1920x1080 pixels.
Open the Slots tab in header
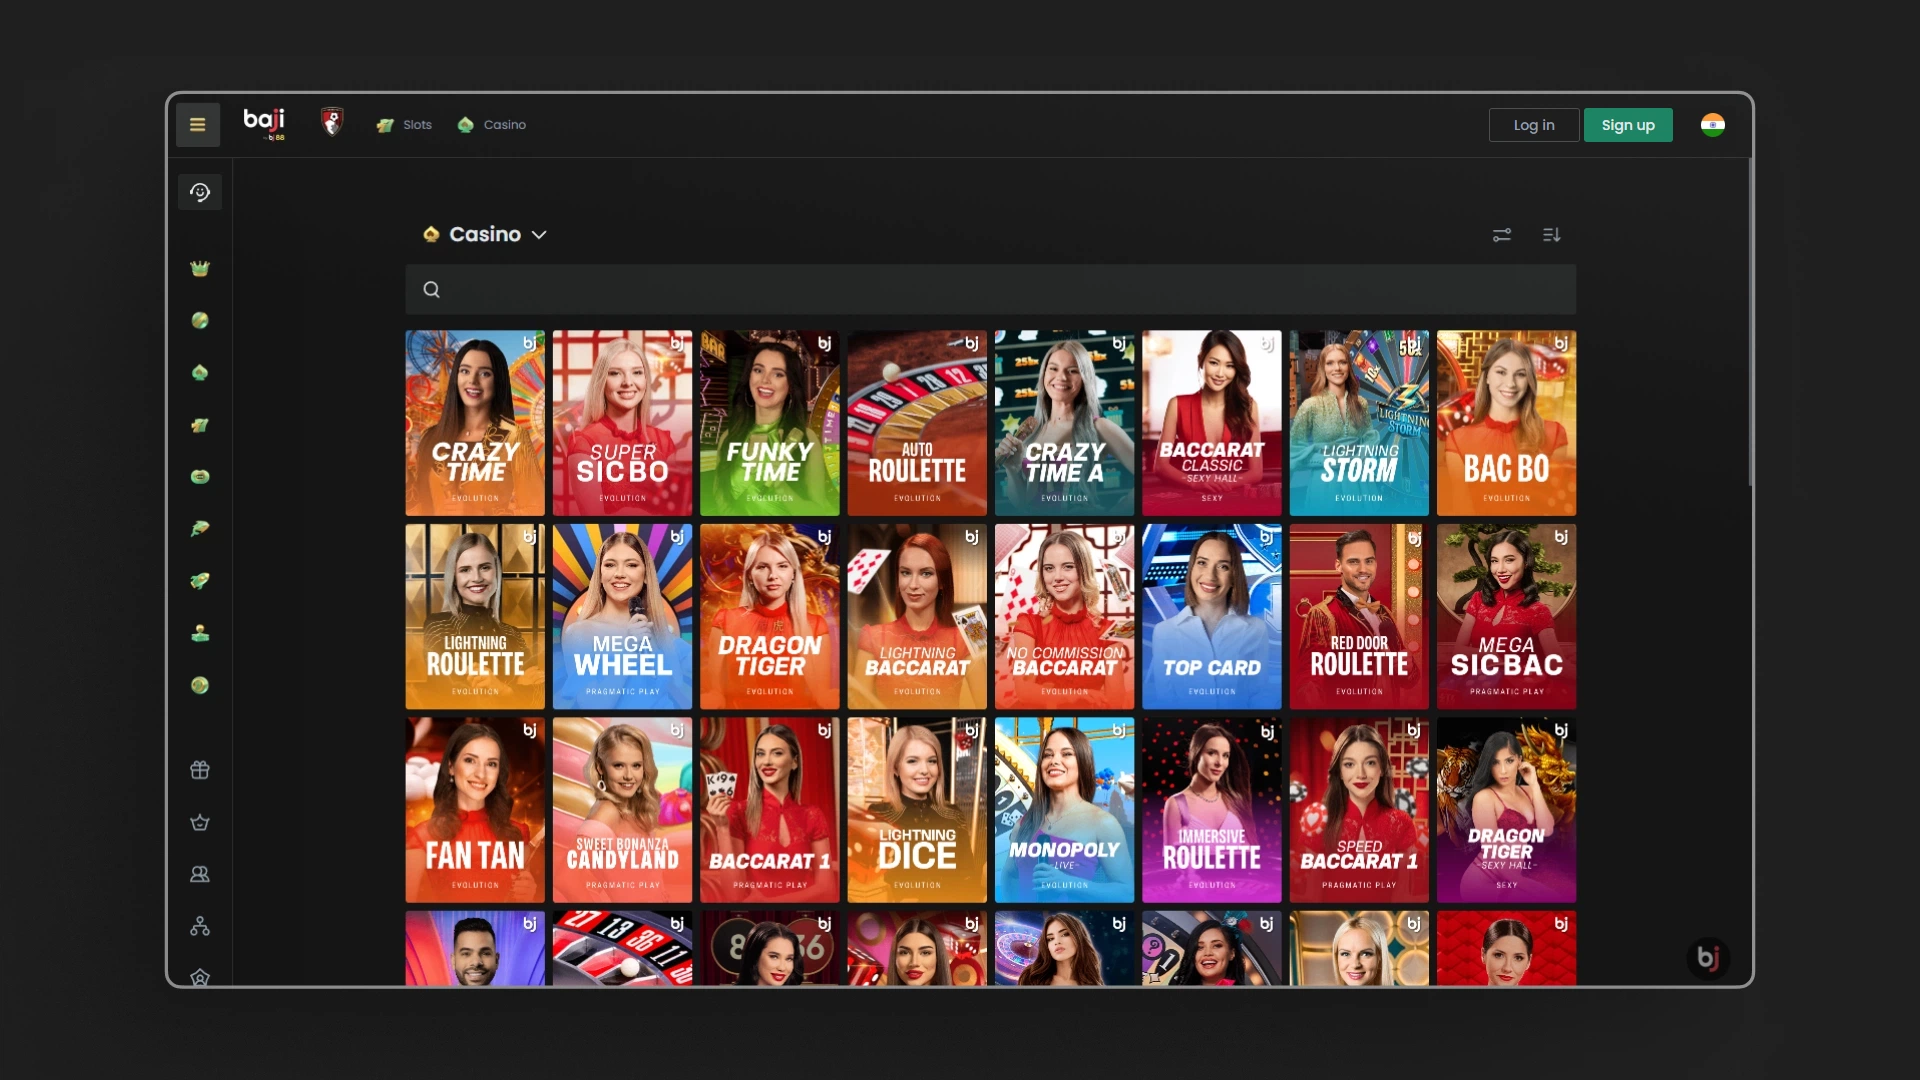coord(404,125)
